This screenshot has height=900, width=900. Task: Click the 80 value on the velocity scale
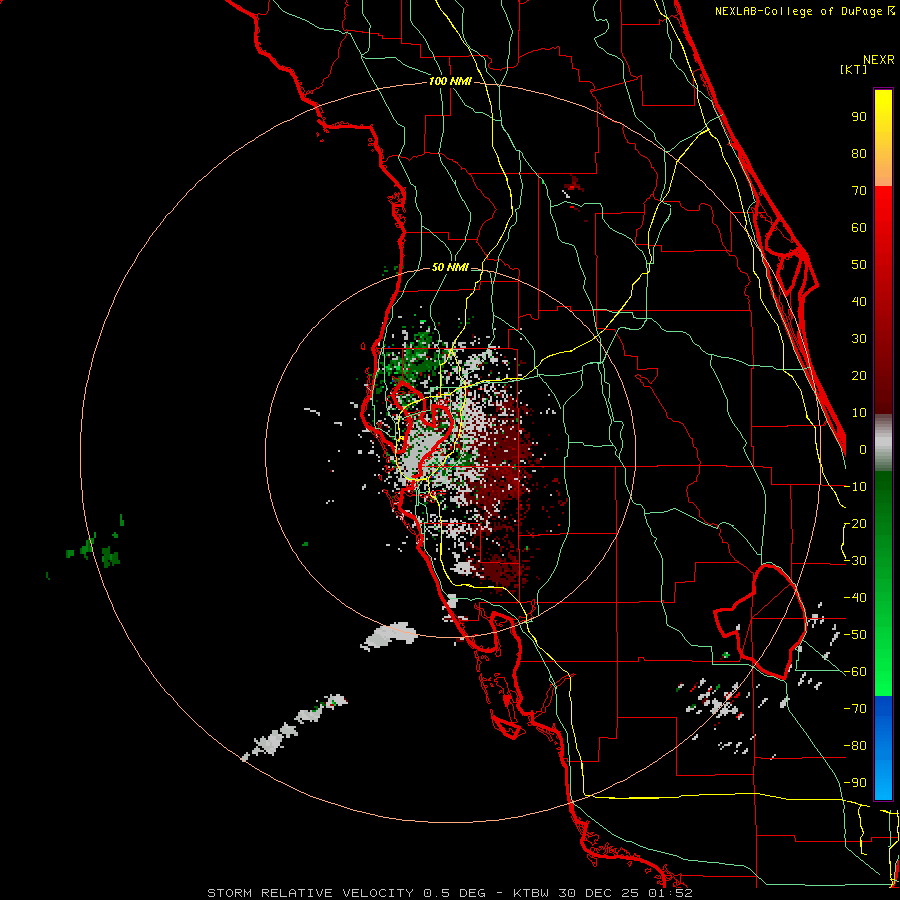click(859, 154)
